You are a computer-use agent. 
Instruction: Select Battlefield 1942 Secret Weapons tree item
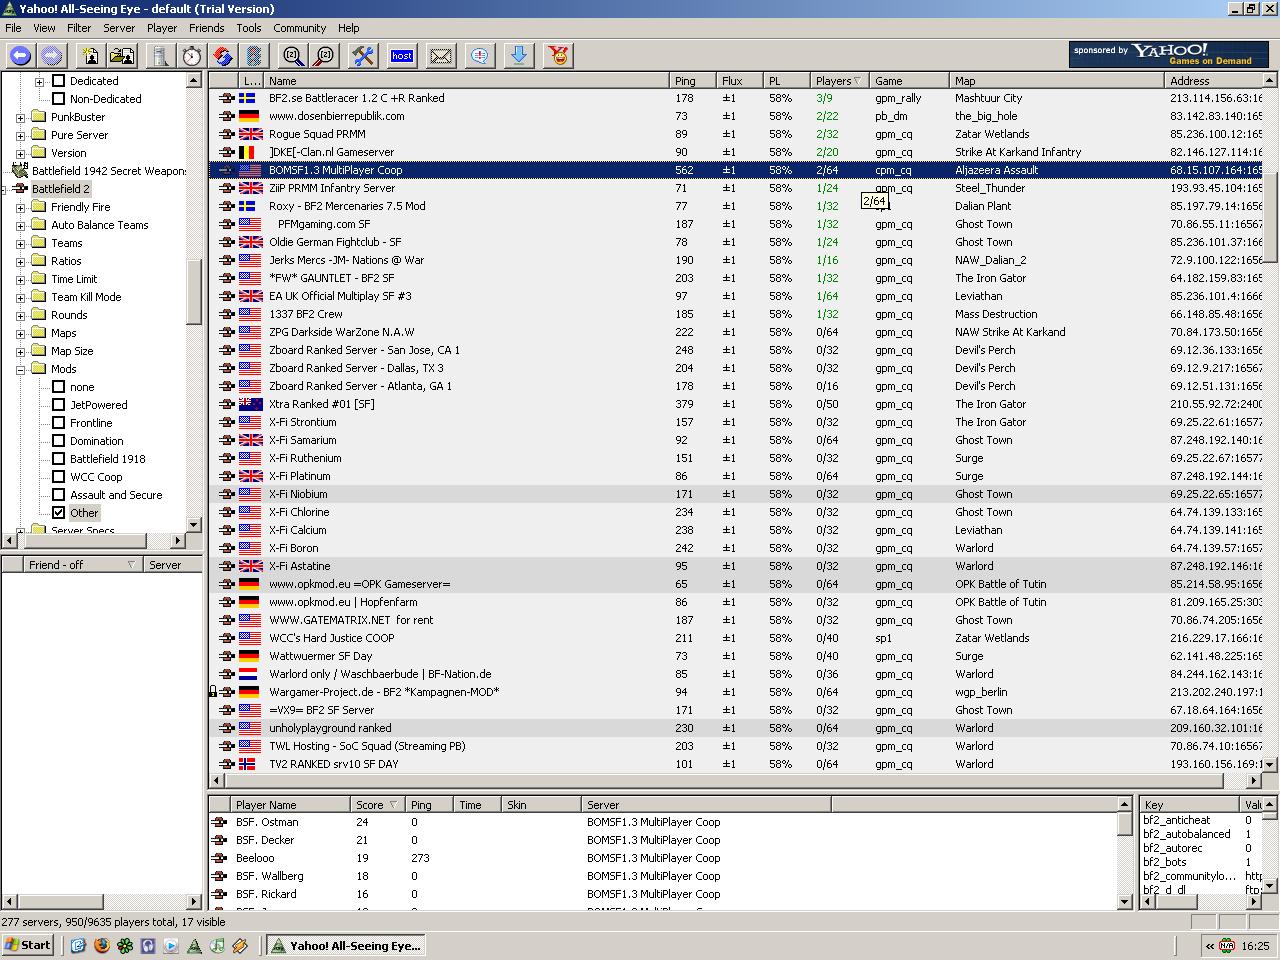108,171
